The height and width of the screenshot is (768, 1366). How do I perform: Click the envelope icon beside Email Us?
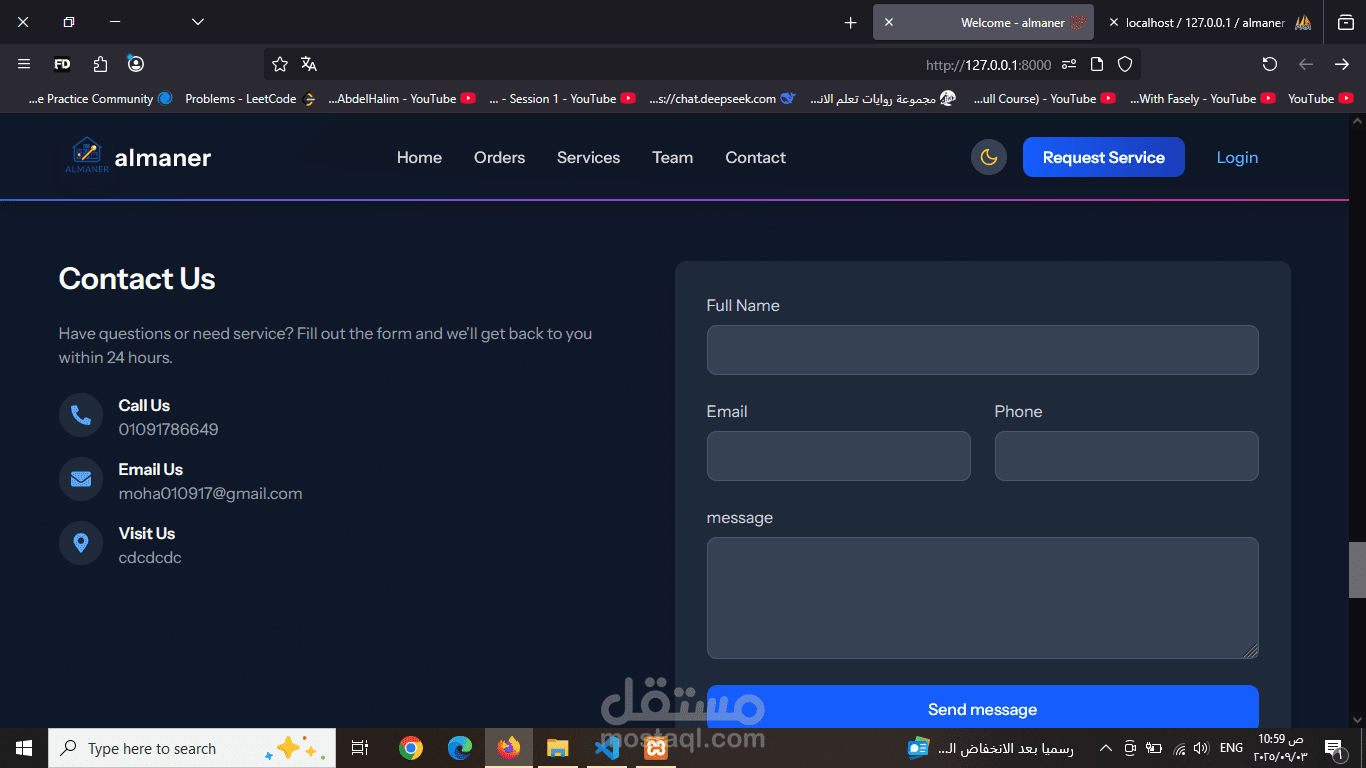tap(81, 479)
